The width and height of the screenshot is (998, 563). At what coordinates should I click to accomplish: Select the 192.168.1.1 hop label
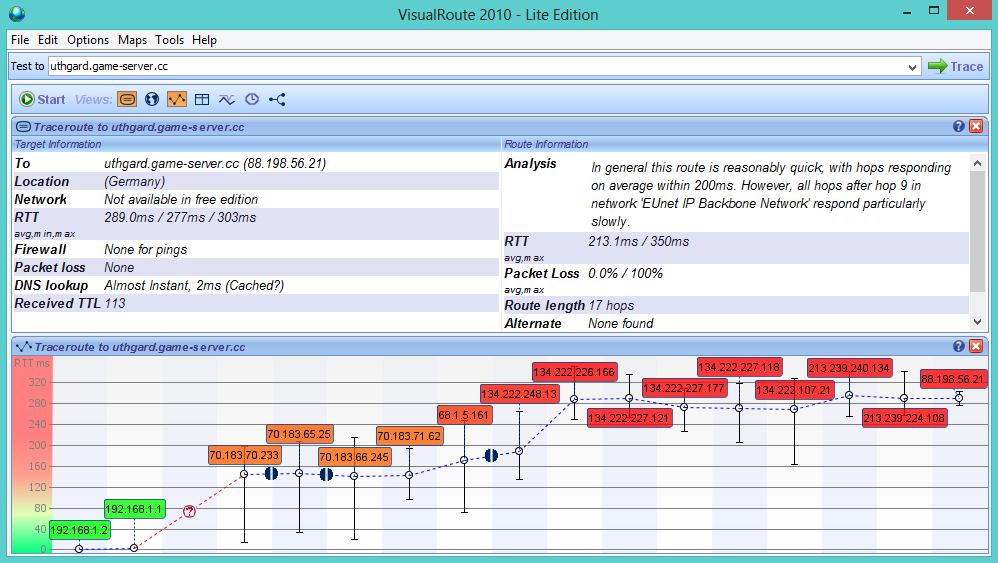(134, 509)
